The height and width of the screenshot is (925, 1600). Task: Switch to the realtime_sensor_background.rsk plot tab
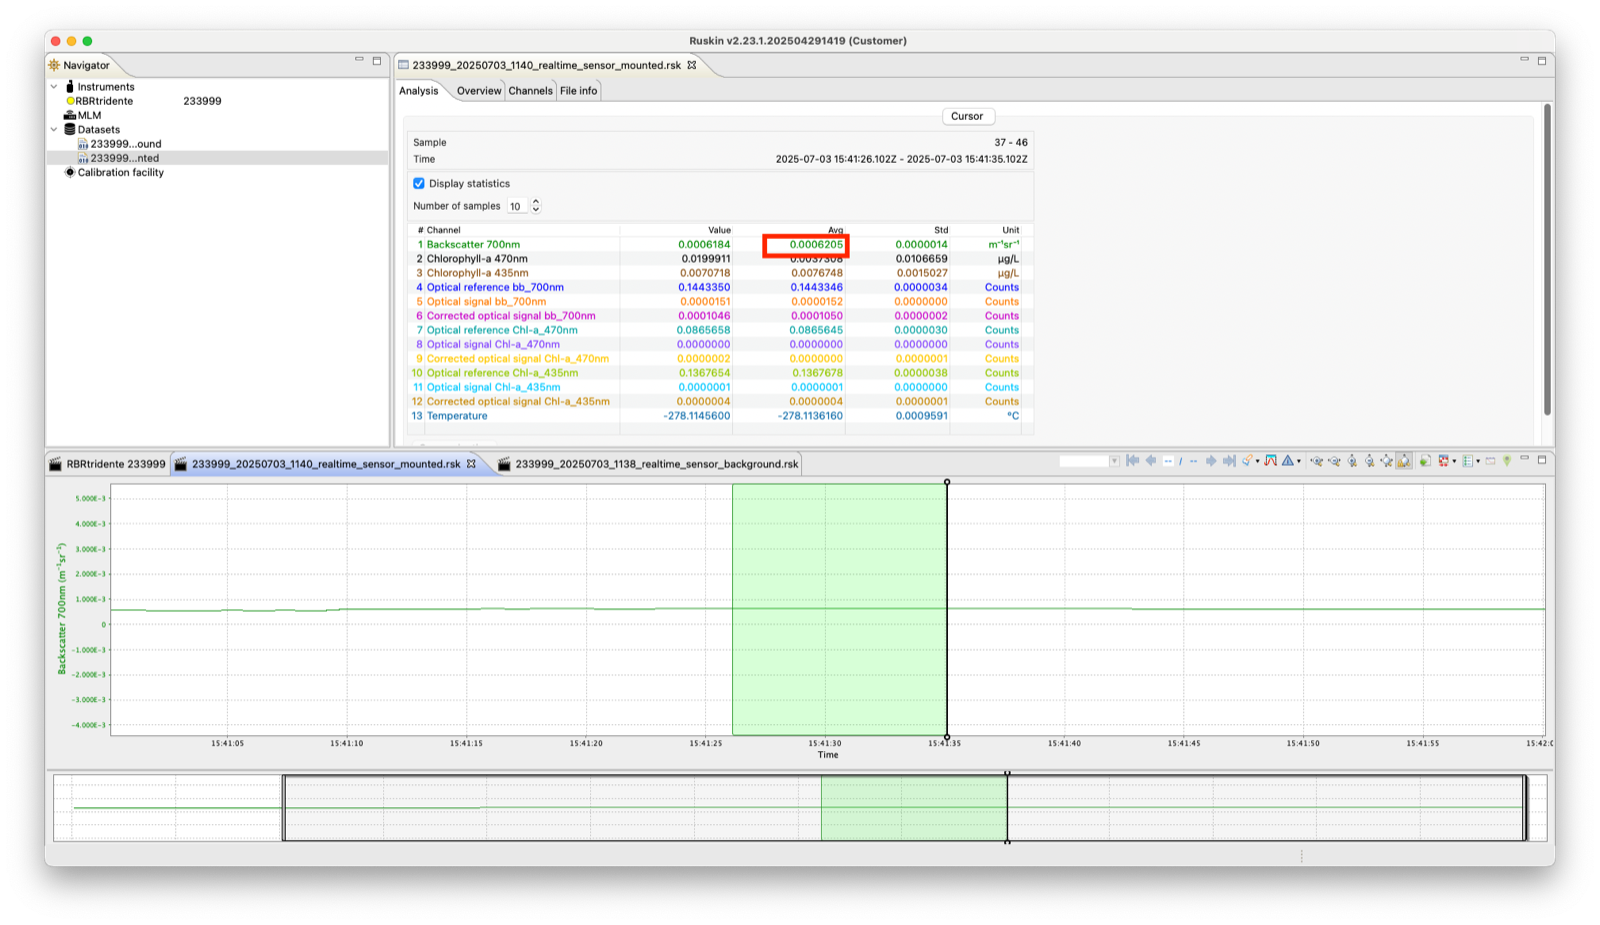(649, 464)
